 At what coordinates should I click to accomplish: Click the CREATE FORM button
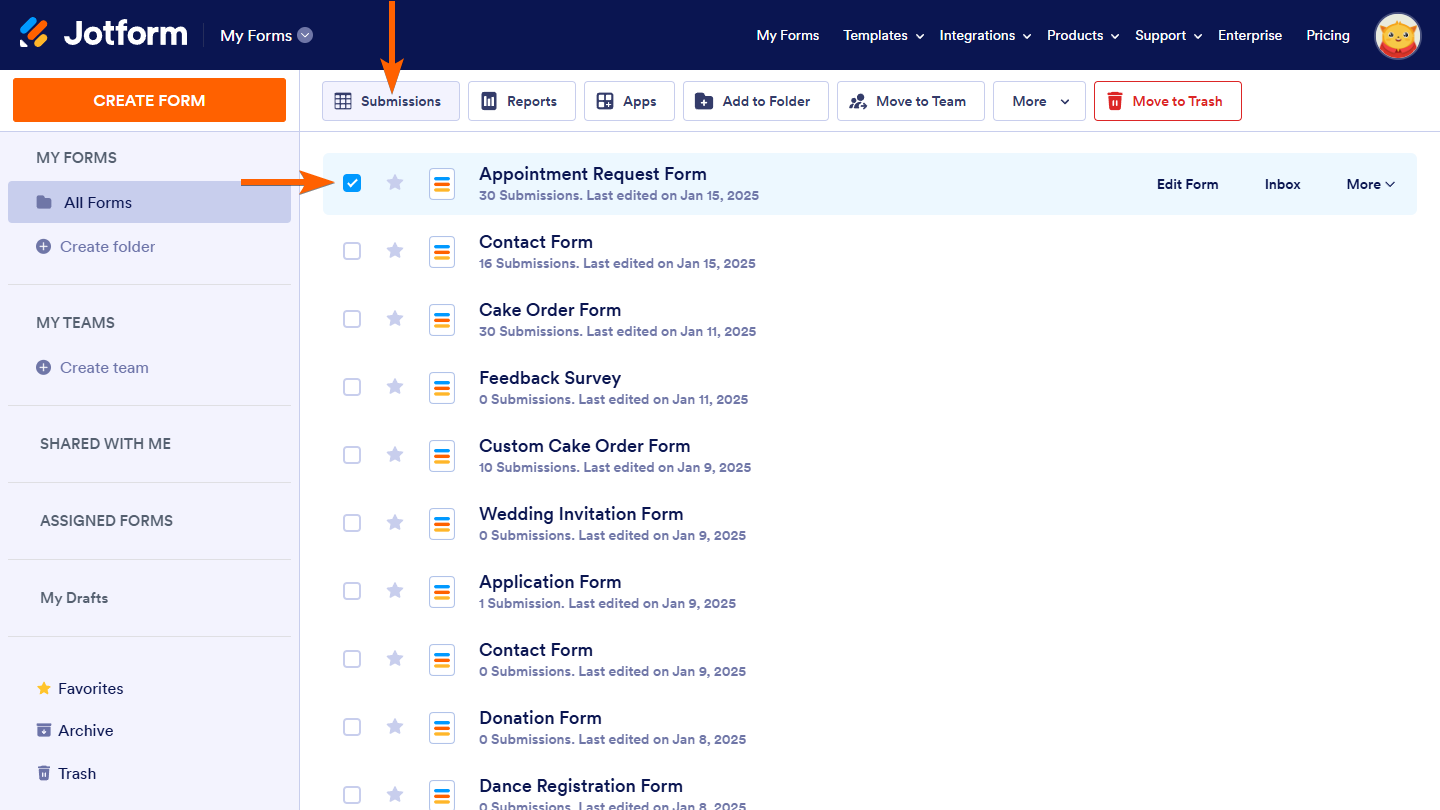coord(149,100)
